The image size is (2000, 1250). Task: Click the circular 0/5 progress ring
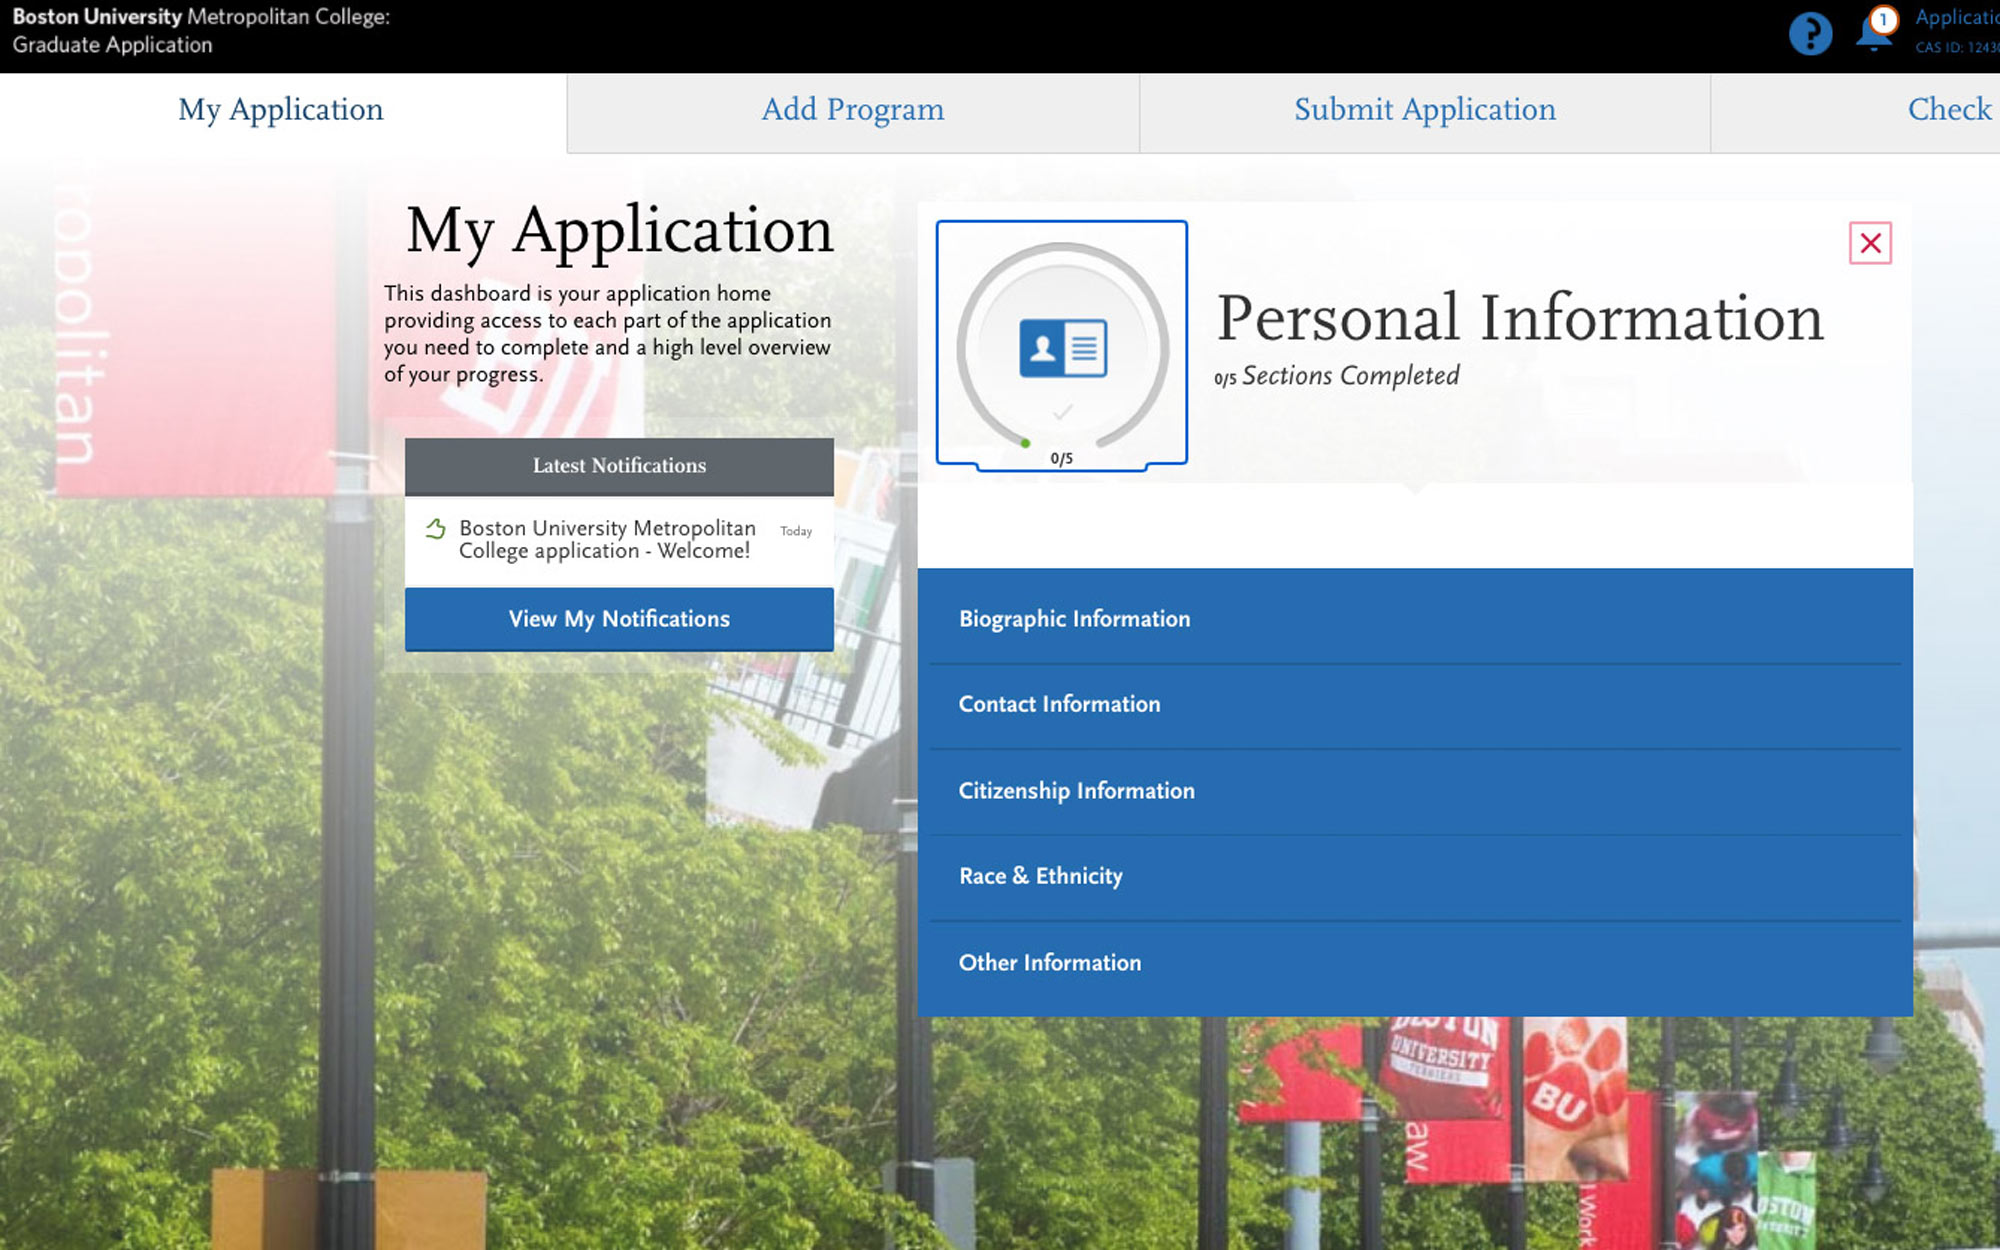tap(1062, 348)
